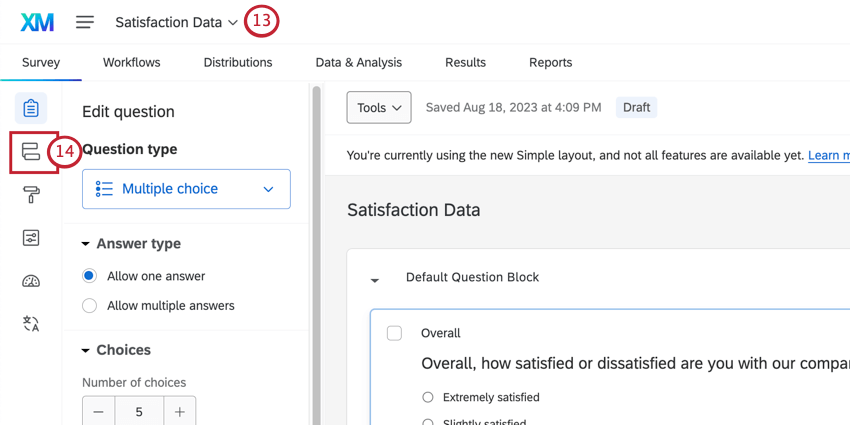
Task: Open the Tools menu button
Action: (x=378, y=107)
